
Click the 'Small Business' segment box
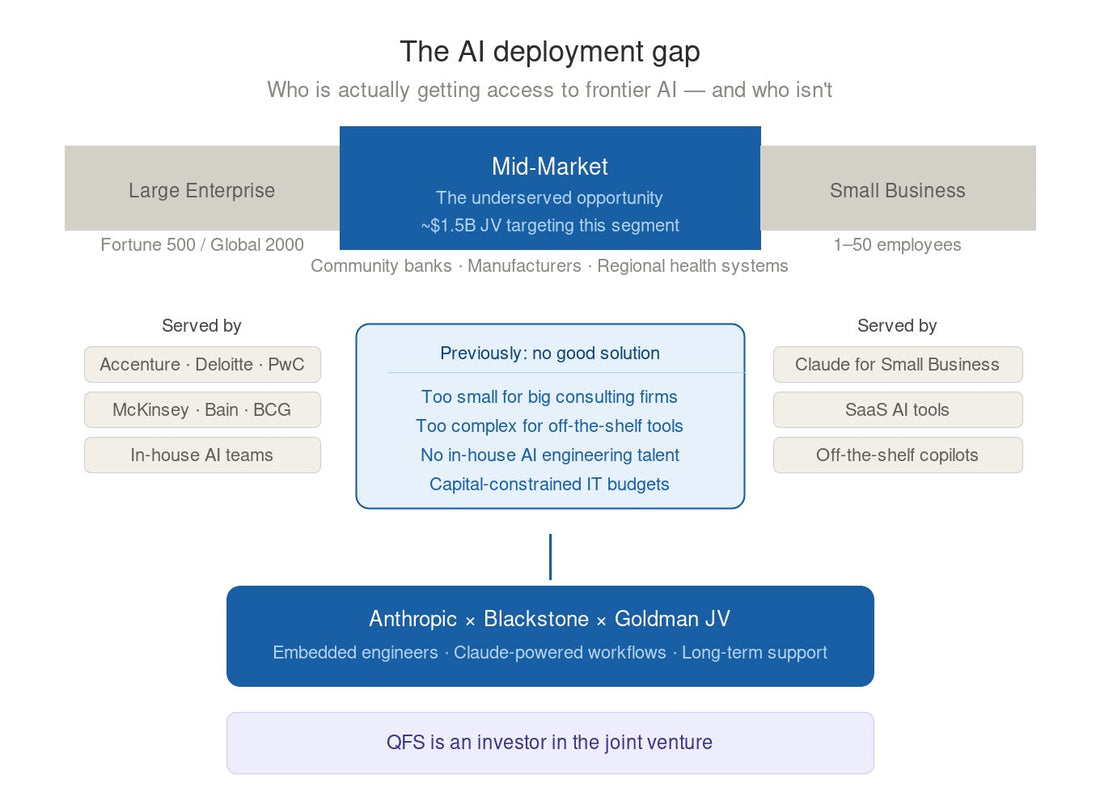point(898,188)
